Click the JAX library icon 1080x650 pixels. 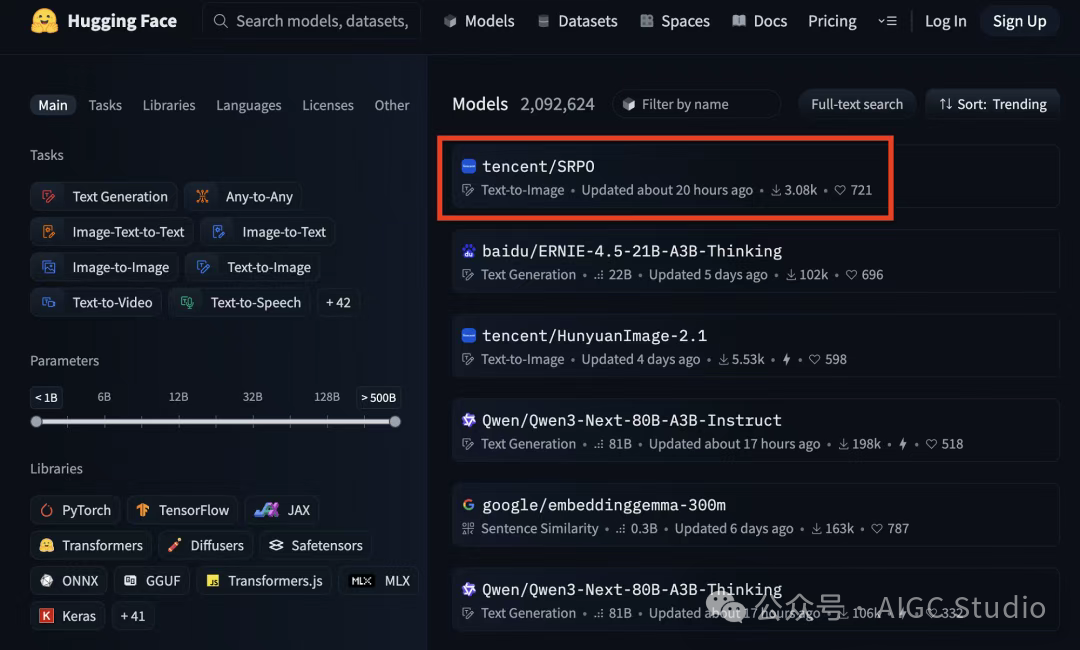click(x=267, y=510)
